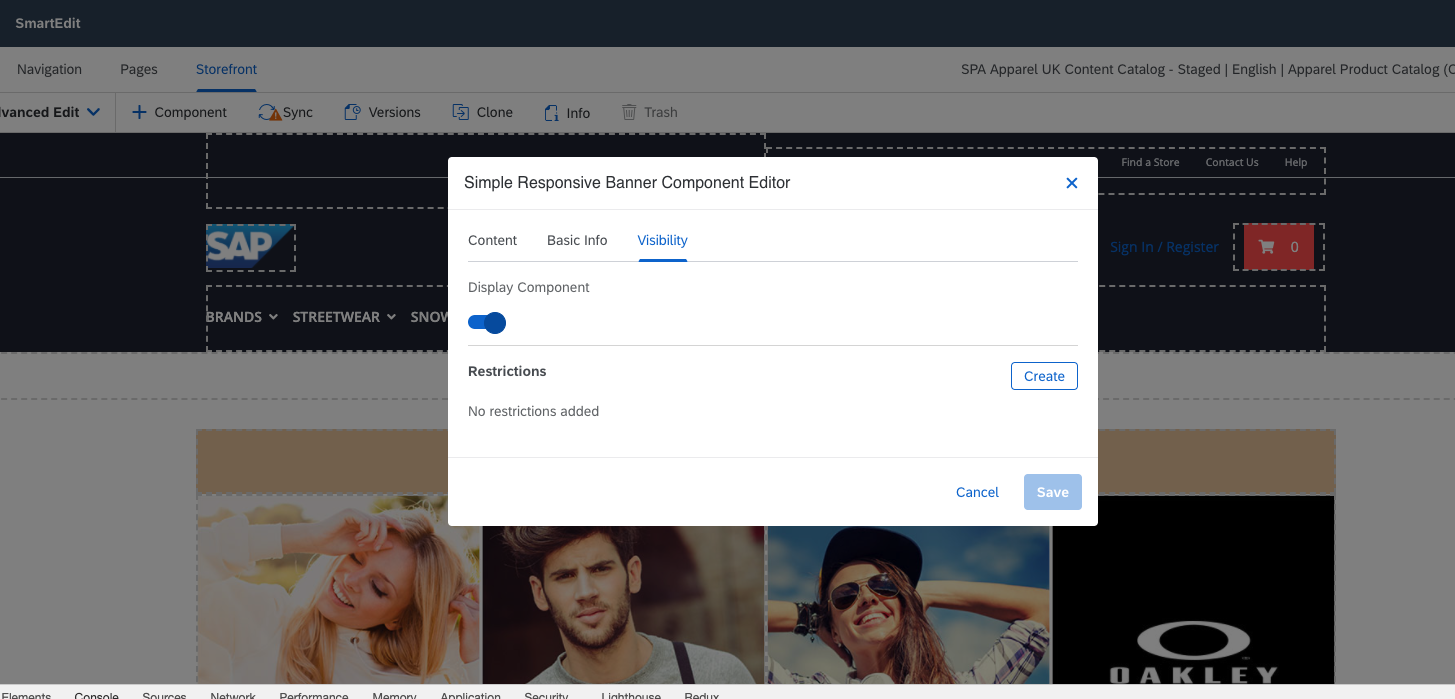Close the banner editor with the X
1455x699 pixels.
pos(1071,183)
